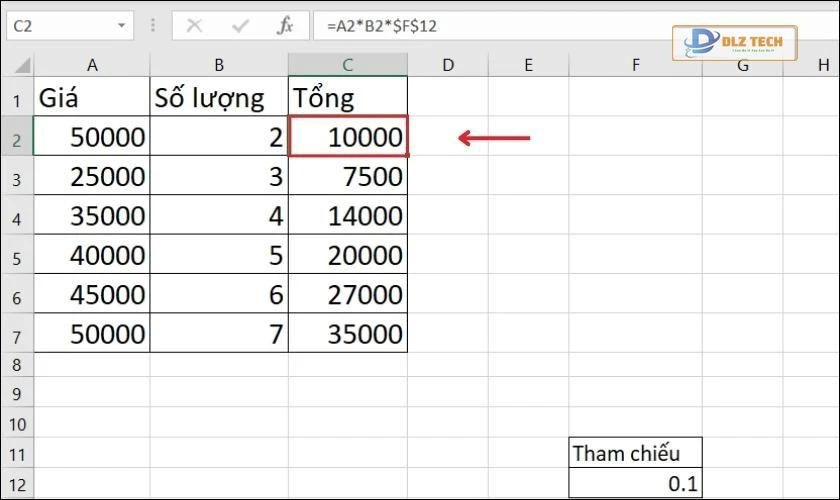
Task: Click the Insert Function fx icon
Action: pos(284,25)
